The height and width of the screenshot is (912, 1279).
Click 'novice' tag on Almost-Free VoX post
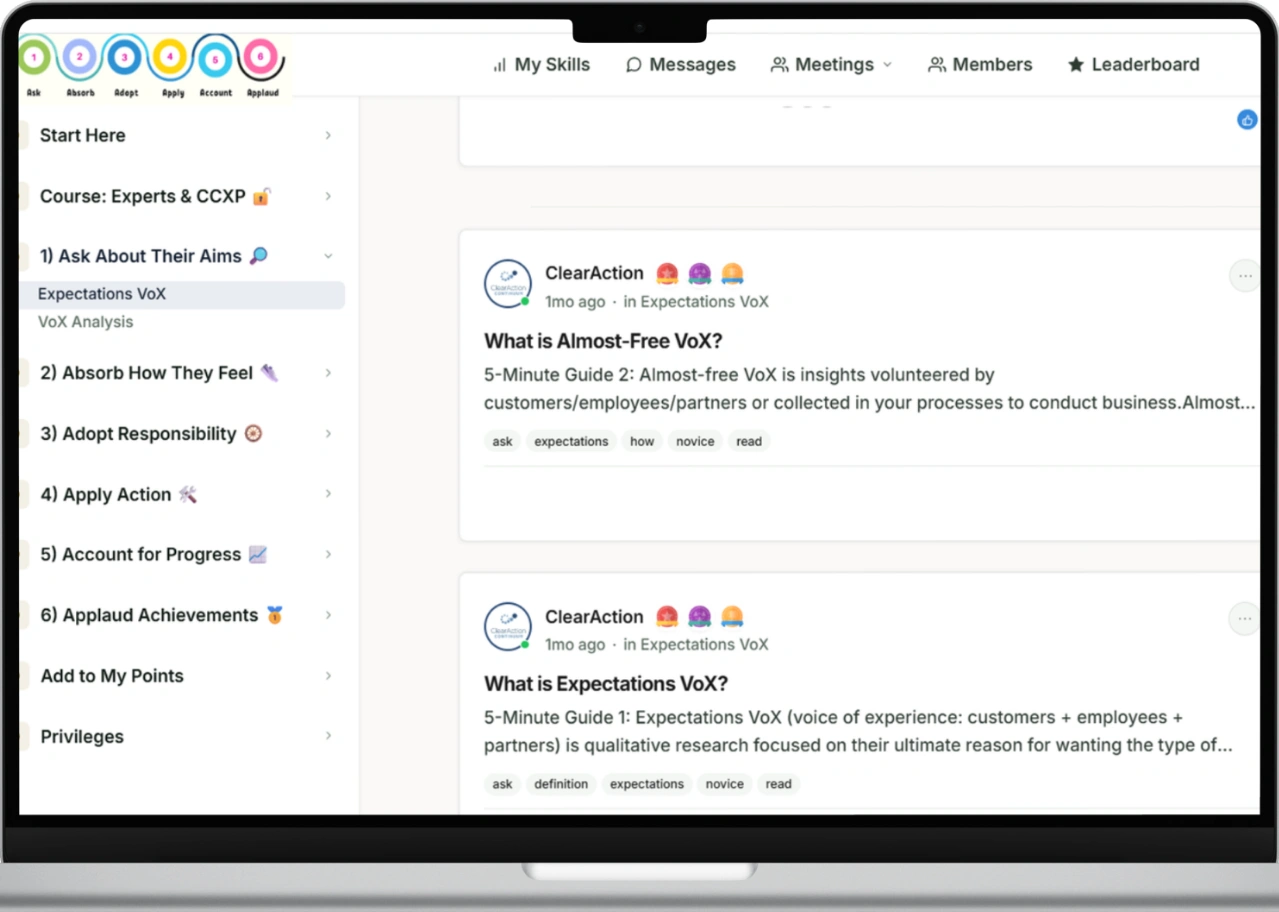[695, 441]
